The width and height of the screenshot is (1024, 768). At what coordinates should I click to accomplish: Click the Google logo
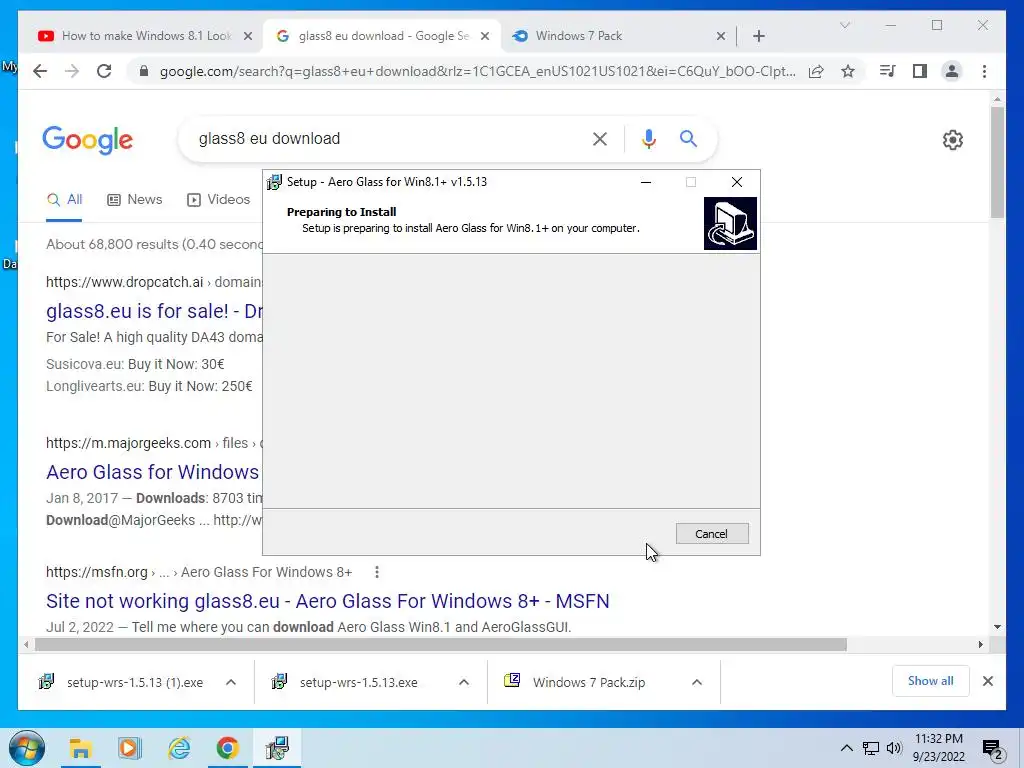tap(88, 140)
